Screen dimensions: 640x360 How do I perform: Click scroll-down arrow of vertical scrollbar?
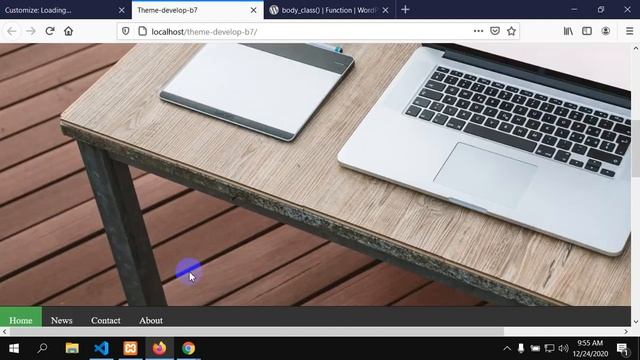[636, 322]
